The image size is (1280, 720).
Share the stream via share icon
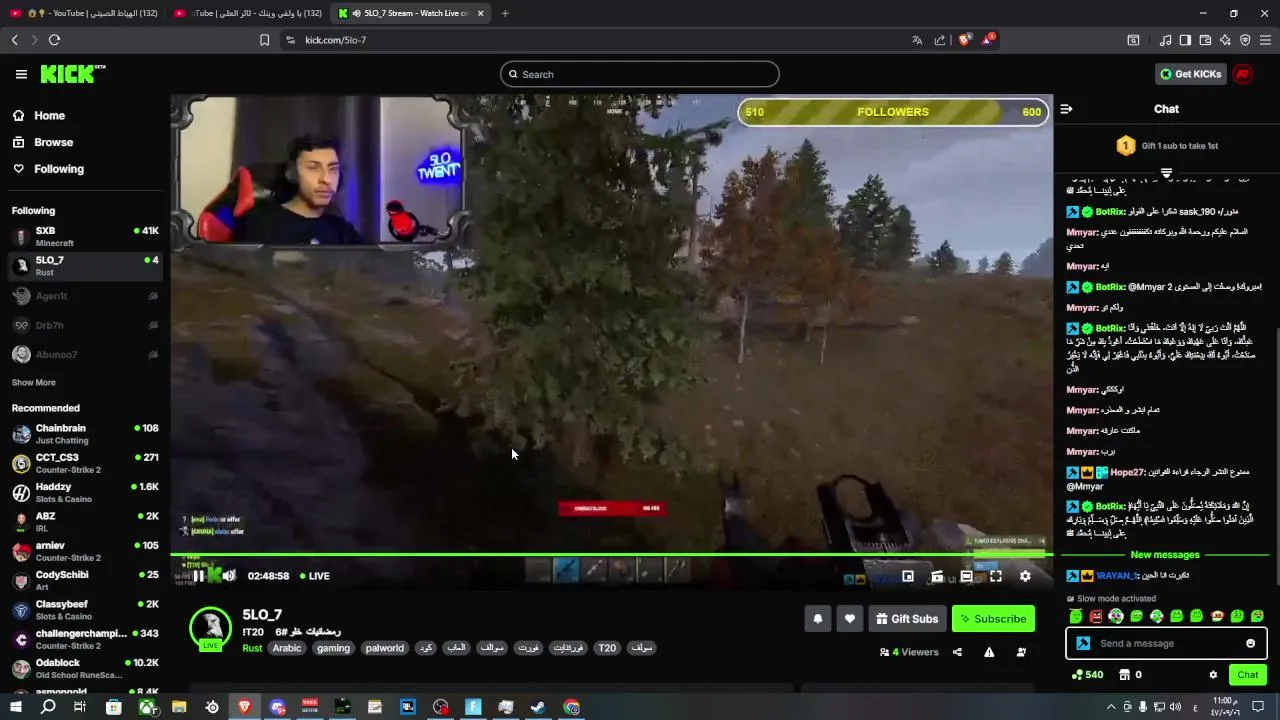(x=957, y=652)
